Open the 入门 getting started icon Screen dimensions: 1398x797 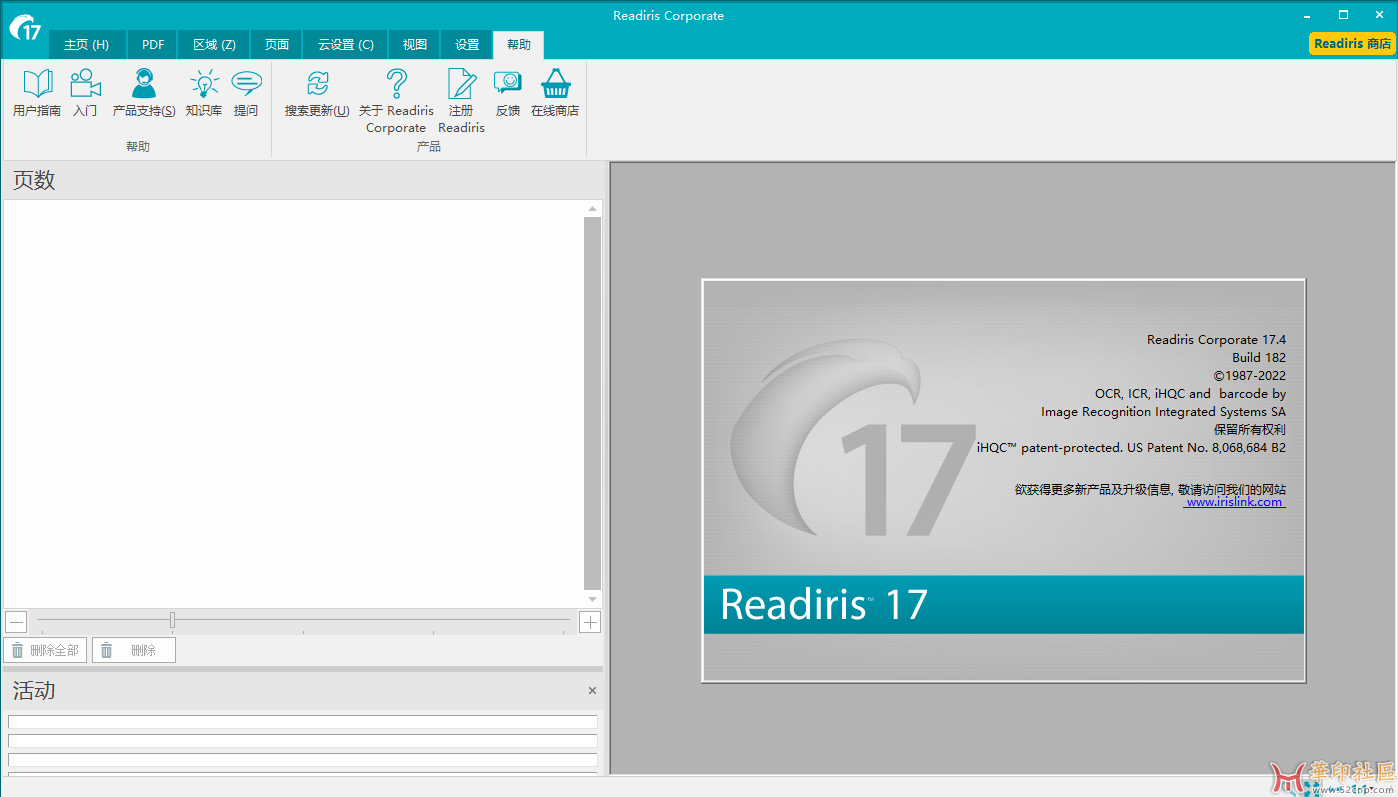coord(85,93)
